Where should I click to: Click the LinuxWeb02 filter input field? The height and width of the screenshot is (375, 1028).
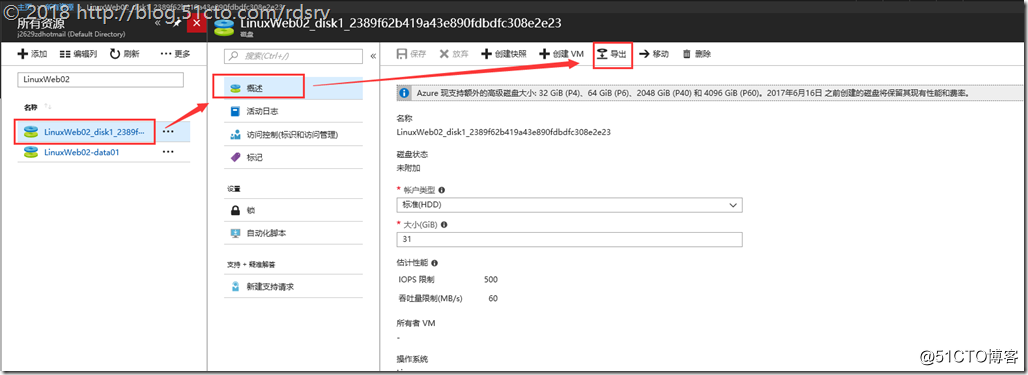tap(100, 79)
